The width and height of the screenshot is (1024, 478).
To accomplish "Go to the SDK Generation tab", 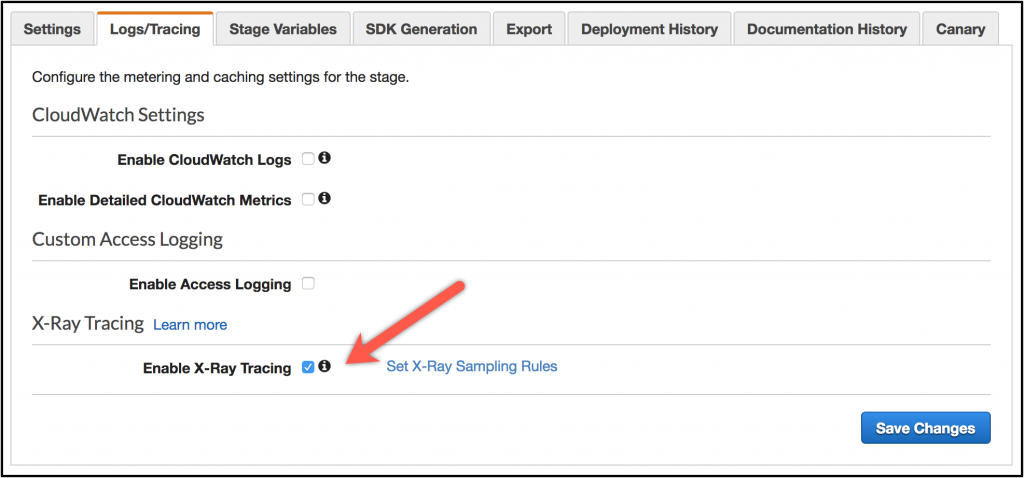I will coord(421,29).
